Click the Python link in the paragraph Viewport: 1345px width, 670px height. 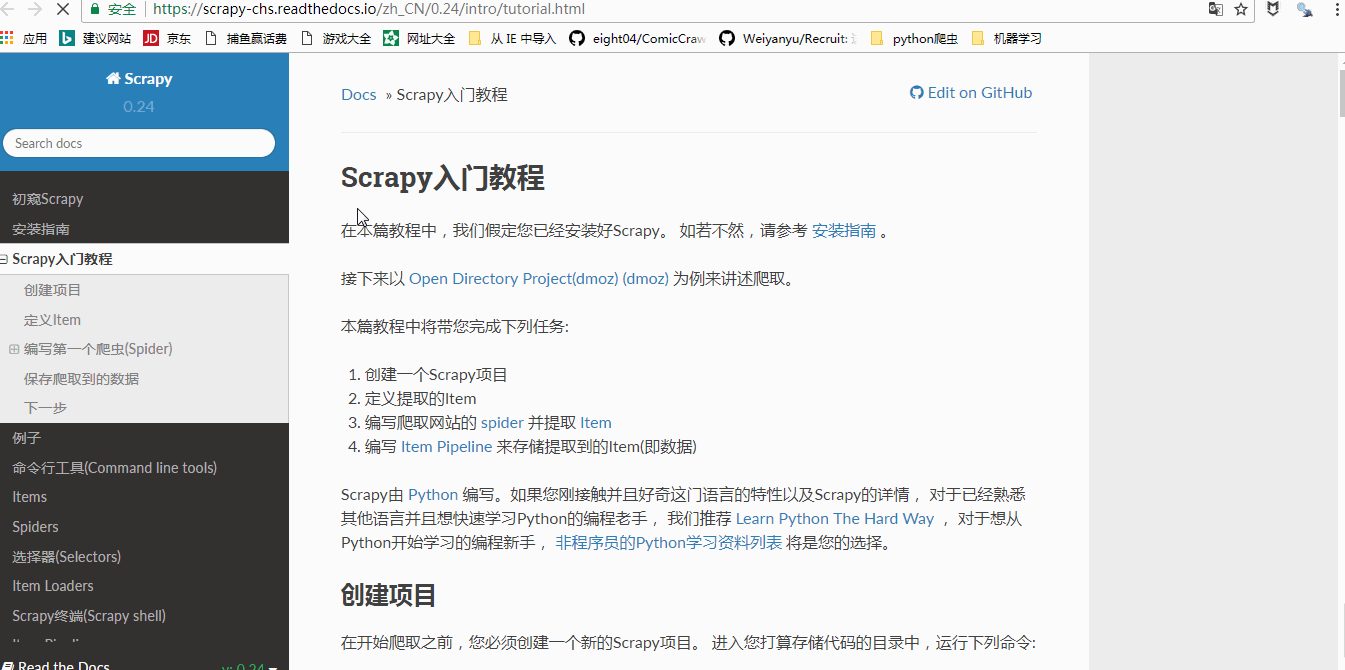point(433,495)
